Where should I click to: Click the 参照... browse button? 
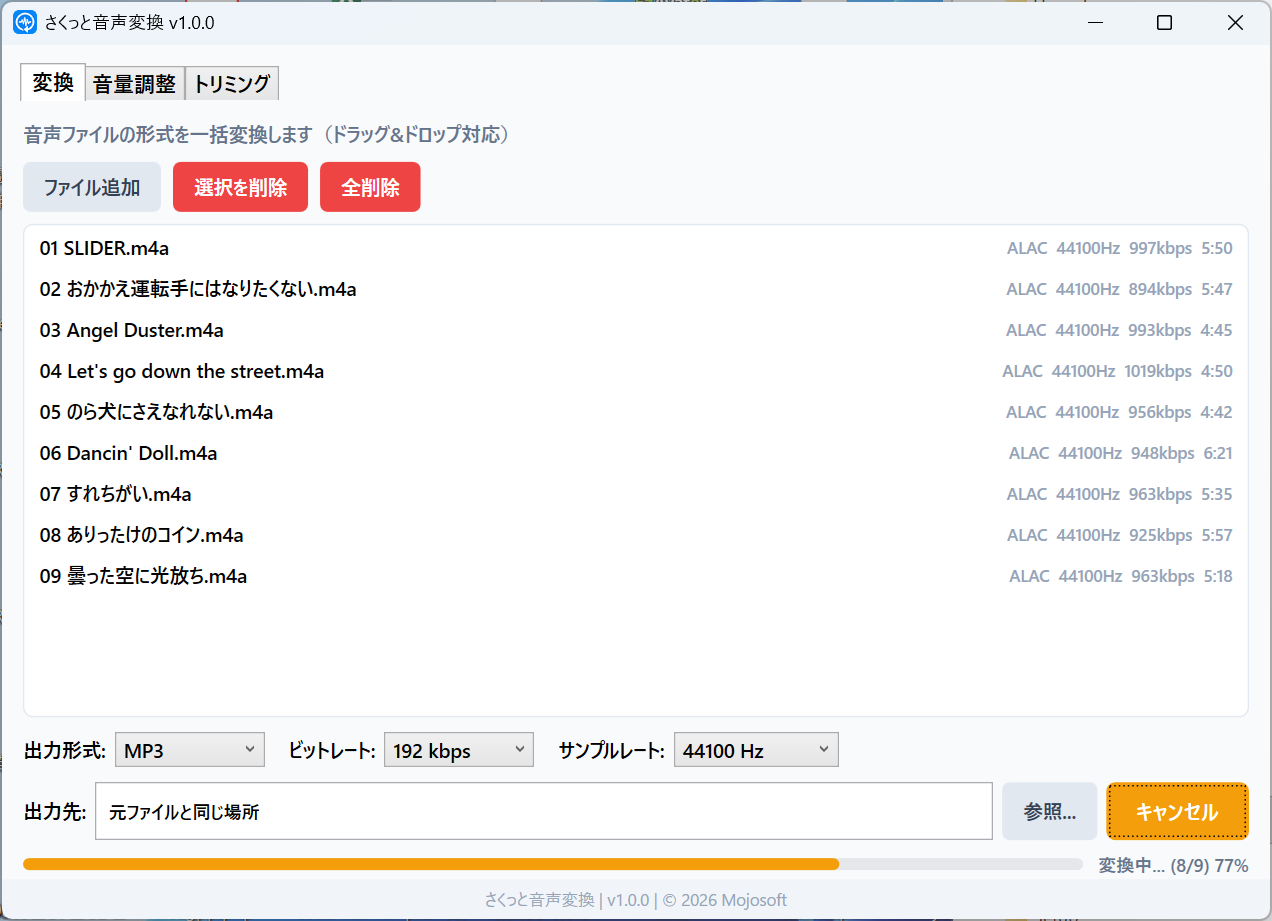click(1049, 811)
